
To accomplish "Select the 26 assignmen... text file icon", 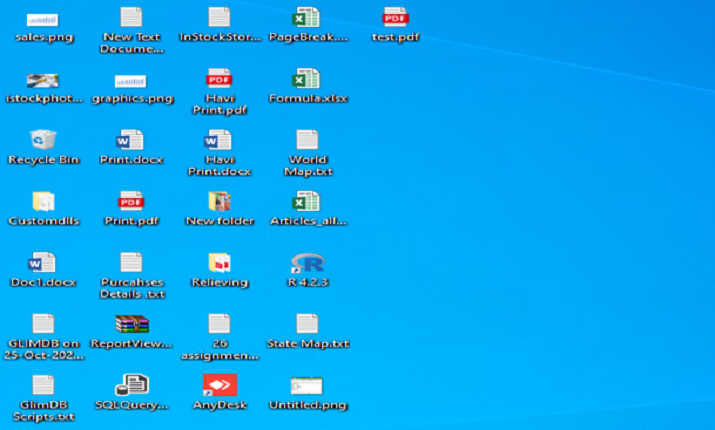I will tap(219, 324).
